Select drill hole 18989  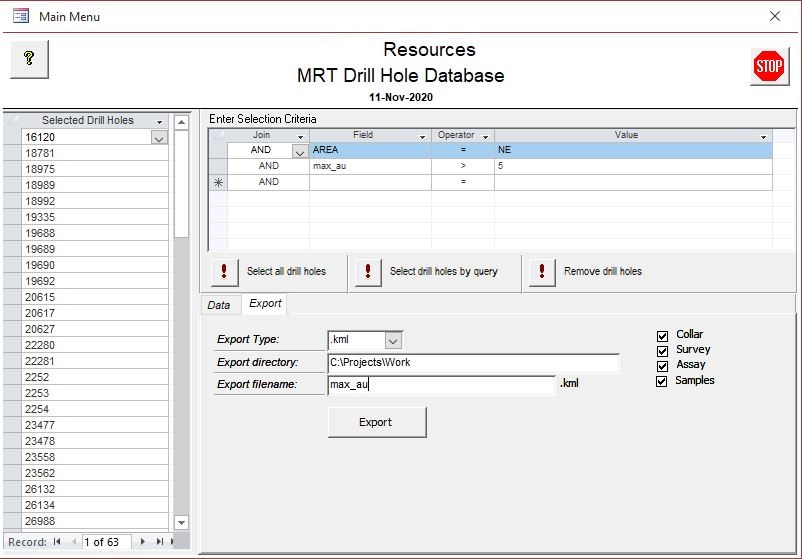pos(95,185)
